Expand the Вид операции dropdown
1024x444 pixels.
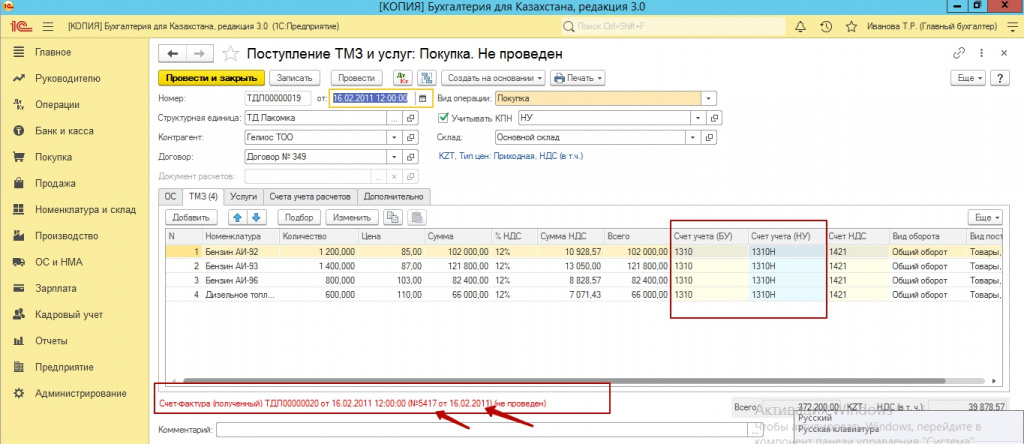pyautogui.click(x=709, y=99)
